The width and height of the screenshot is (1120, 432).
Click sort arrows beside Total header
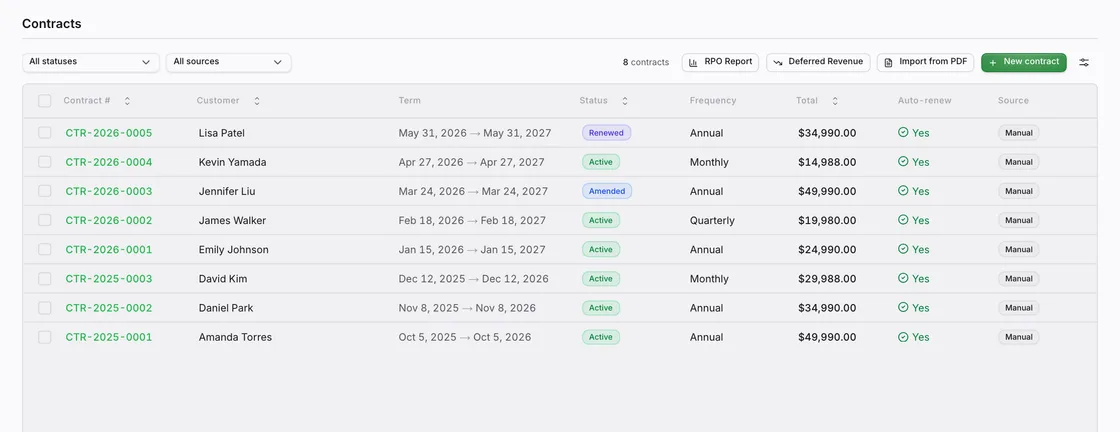click(x=834, y=101)
